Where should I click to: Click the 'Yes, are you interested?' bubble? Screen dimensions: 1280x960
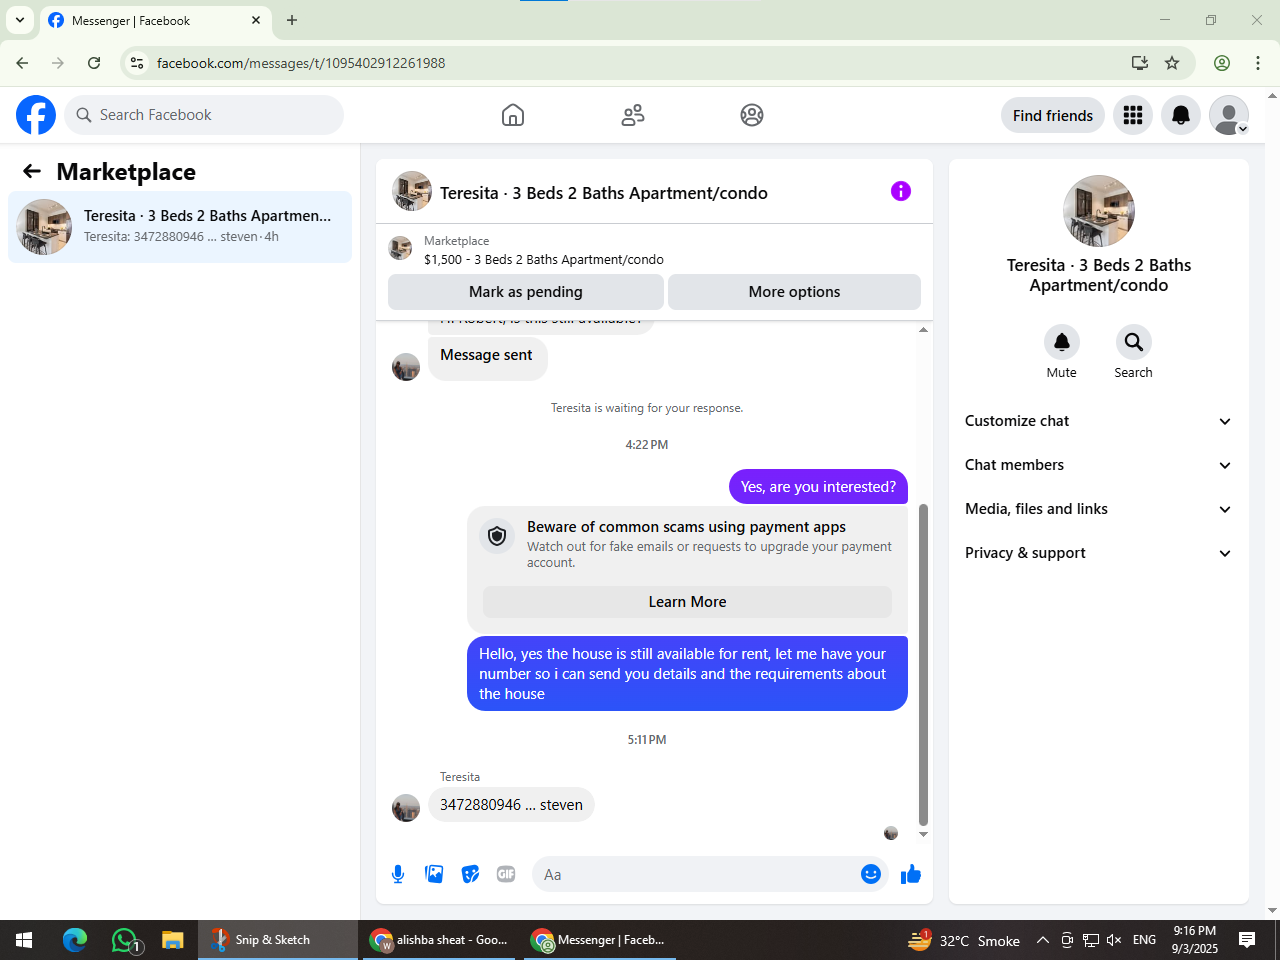818,487
